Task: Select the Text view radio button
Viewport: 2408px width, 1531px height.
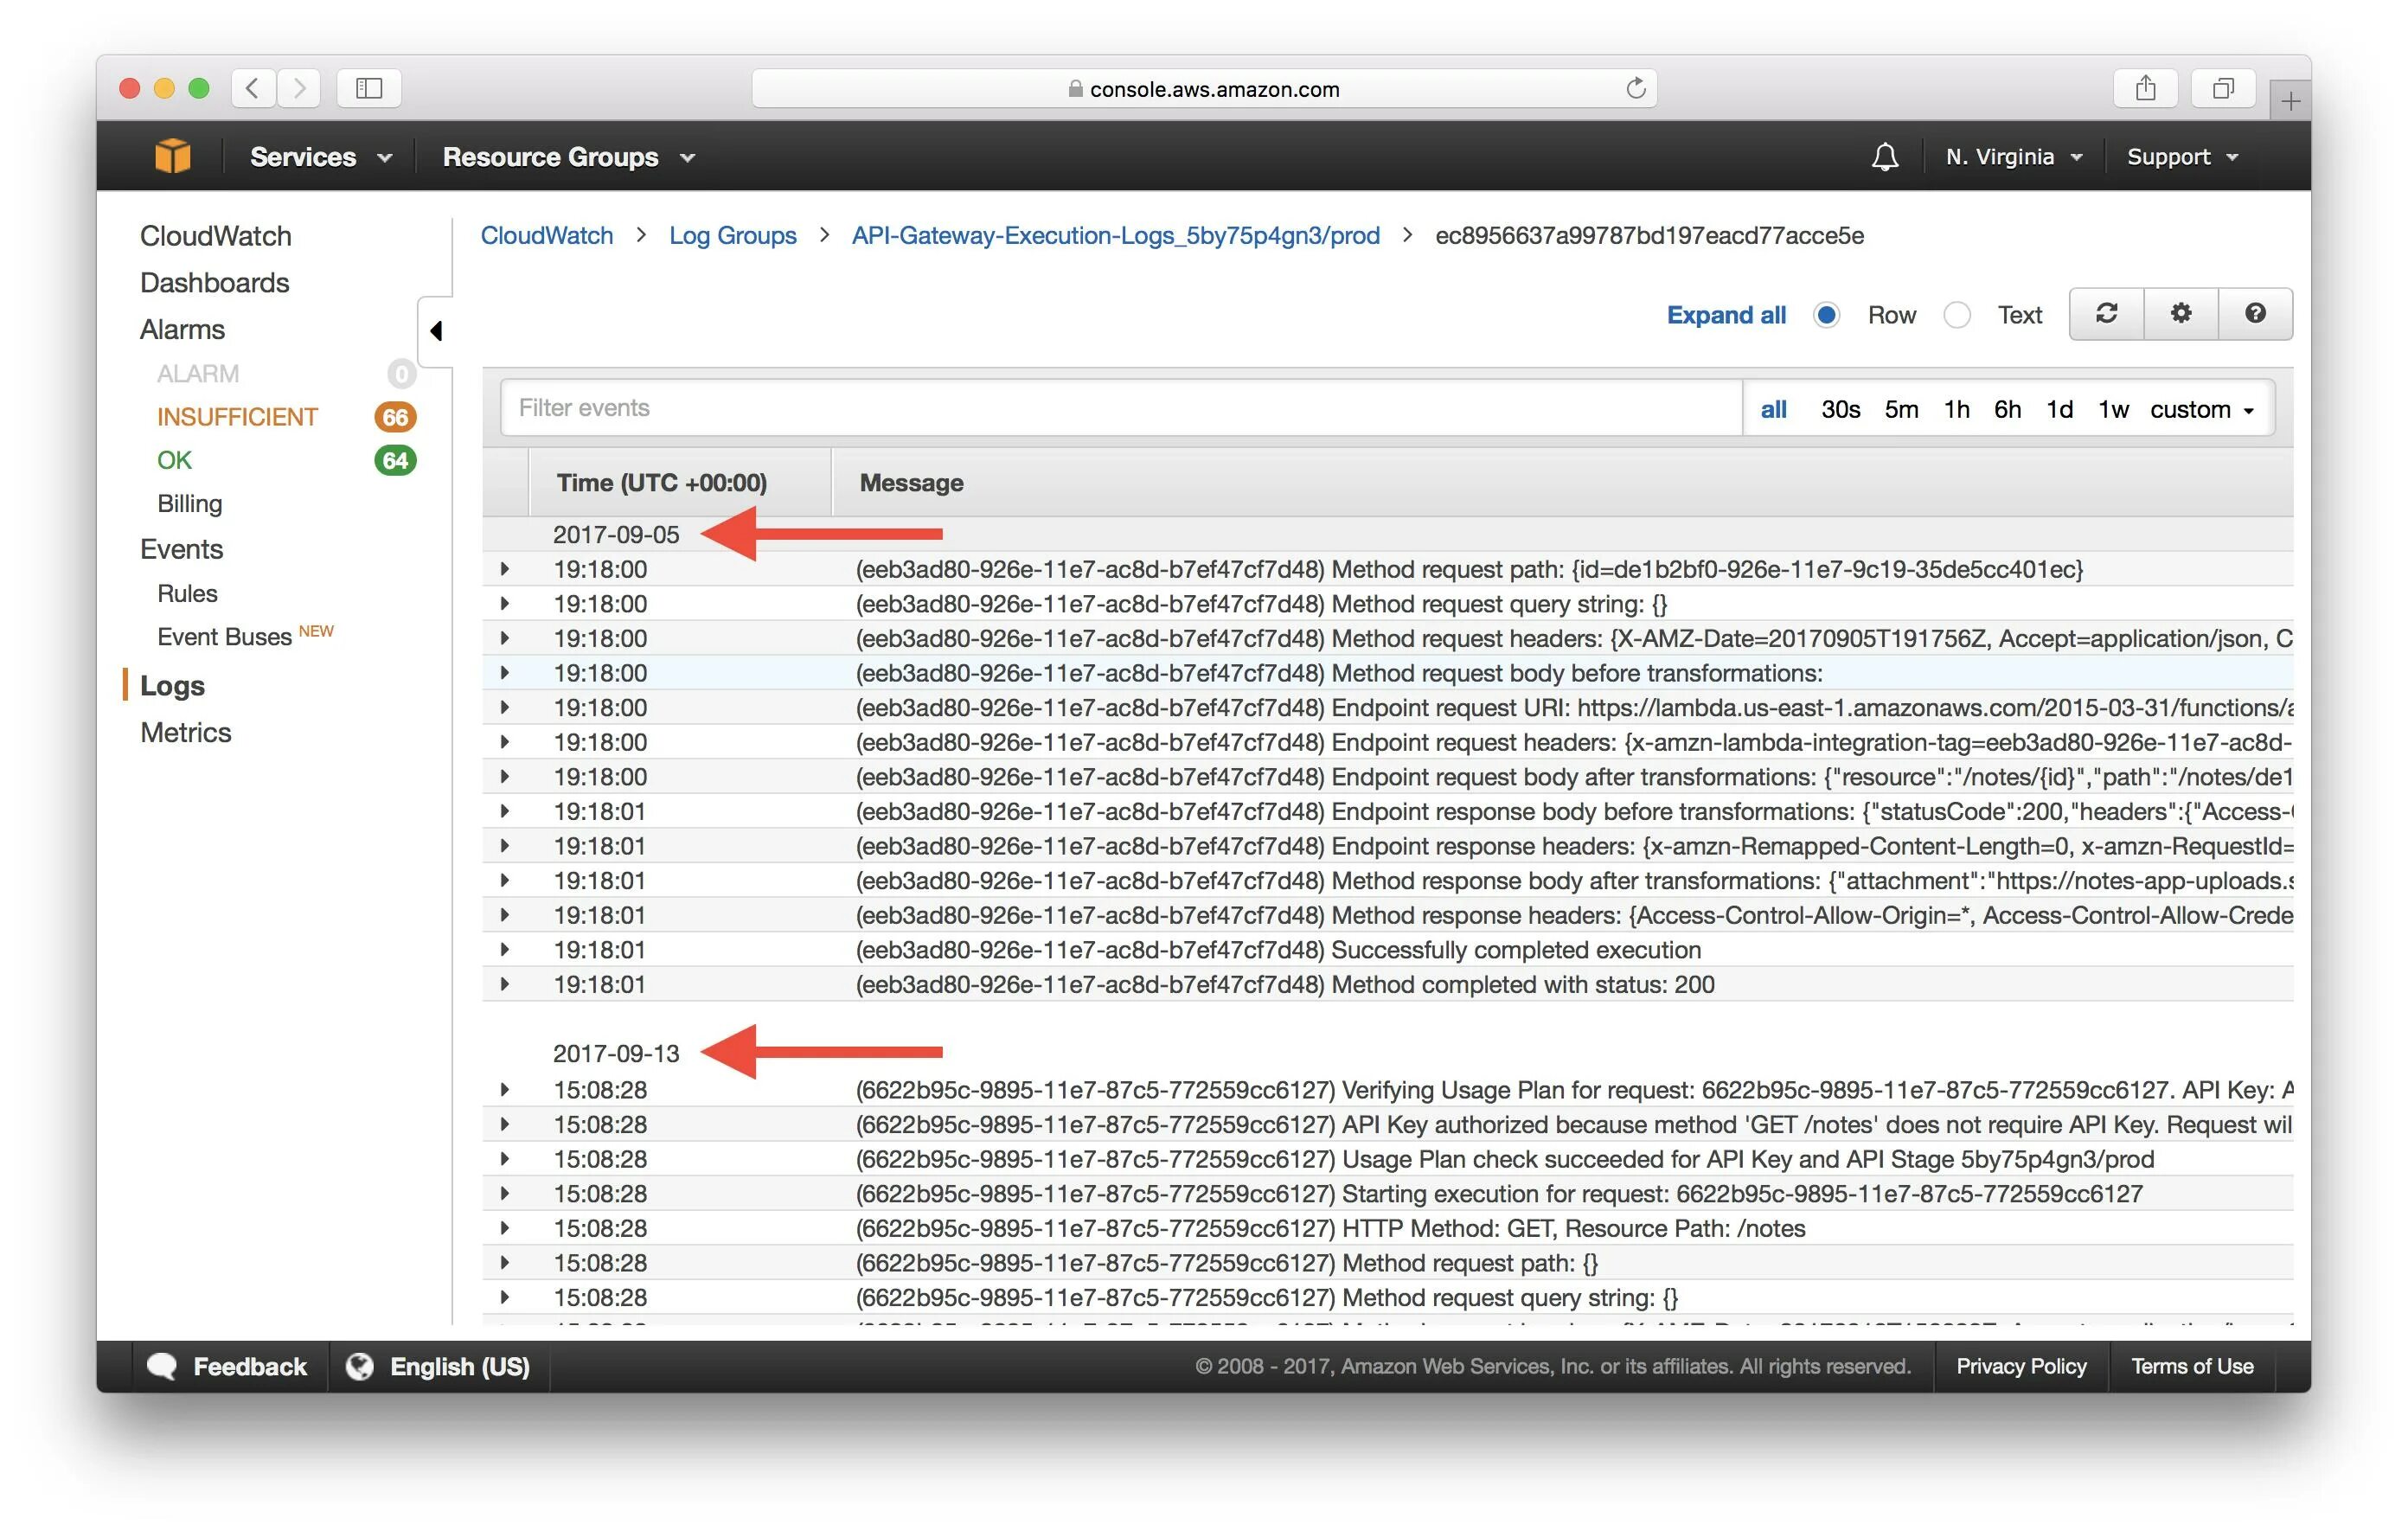Action: point(1956,315)
